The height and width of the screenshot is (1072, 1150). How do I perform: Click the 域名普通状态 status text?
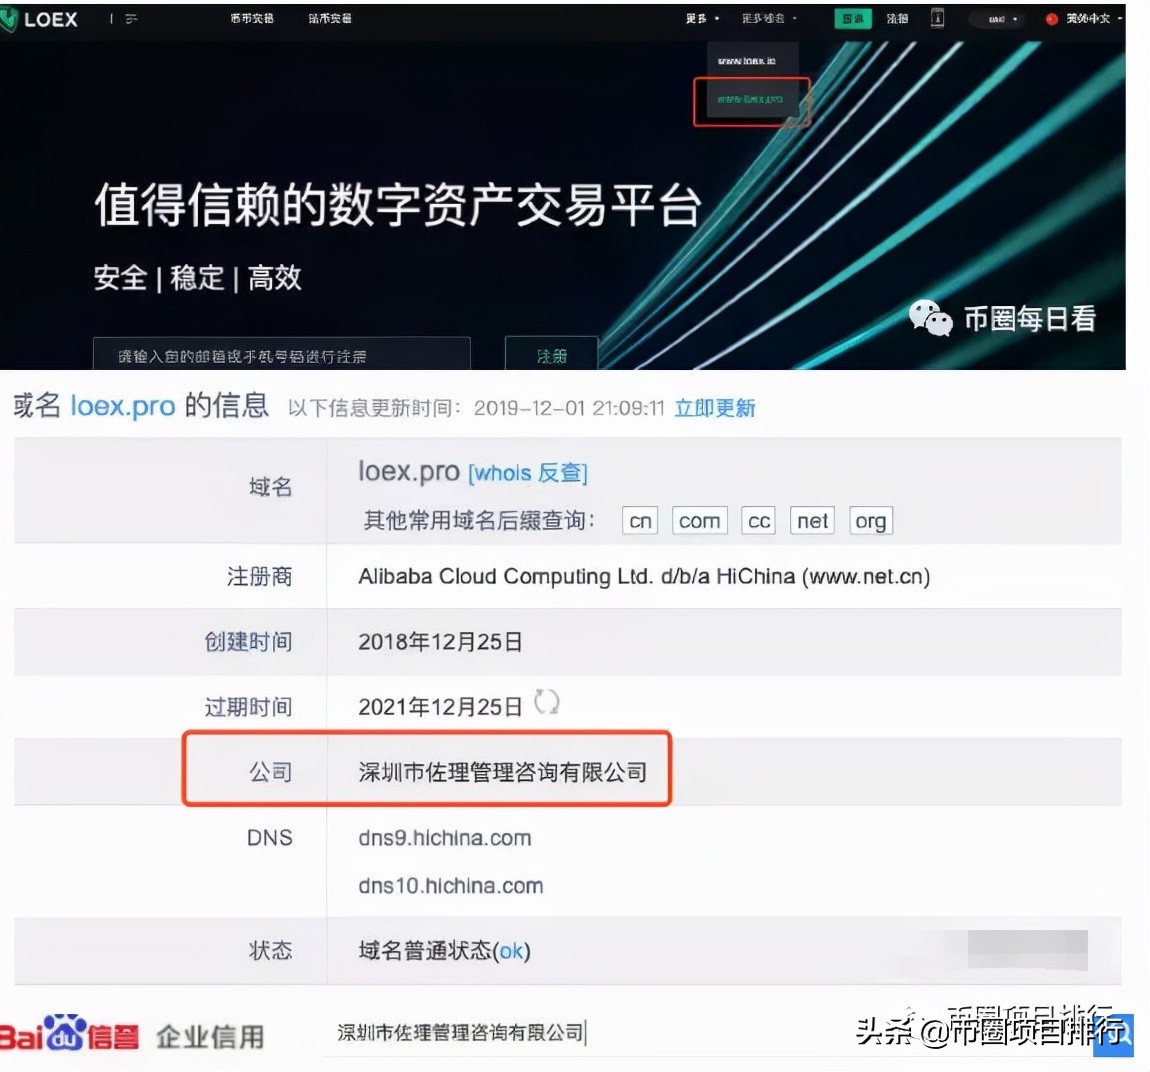click(424, 951)
